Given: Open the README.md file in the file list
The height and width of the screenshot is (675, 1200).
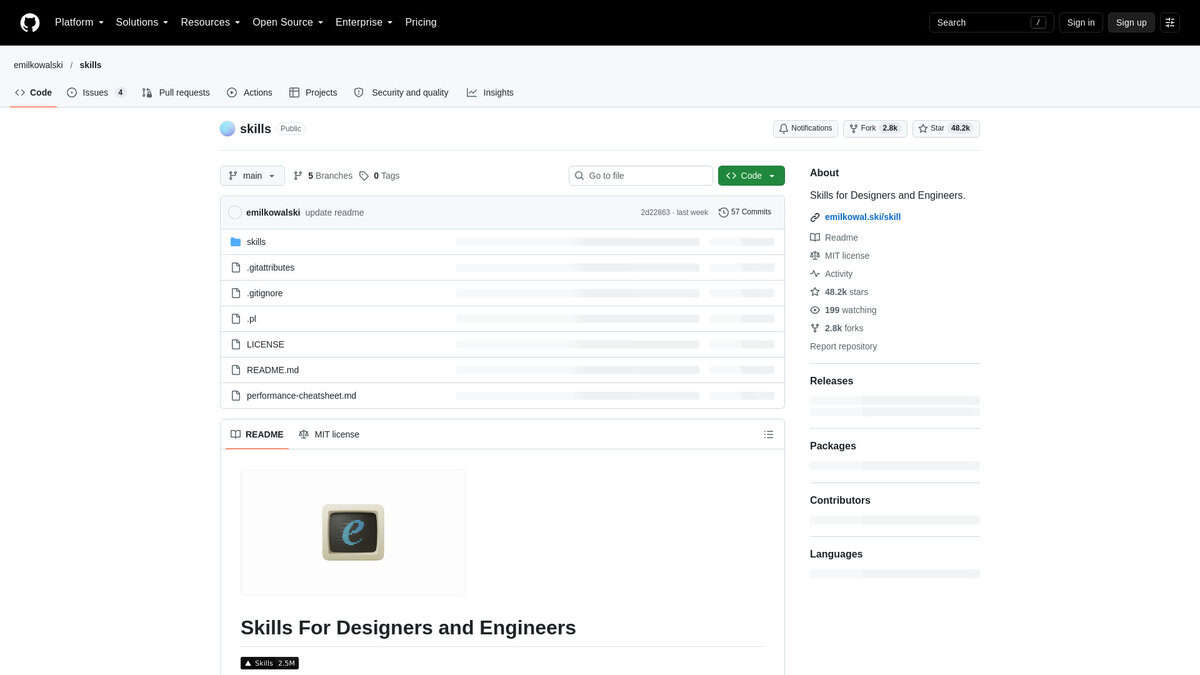Looking at the screenshot, I should click(x=272, y=370).
